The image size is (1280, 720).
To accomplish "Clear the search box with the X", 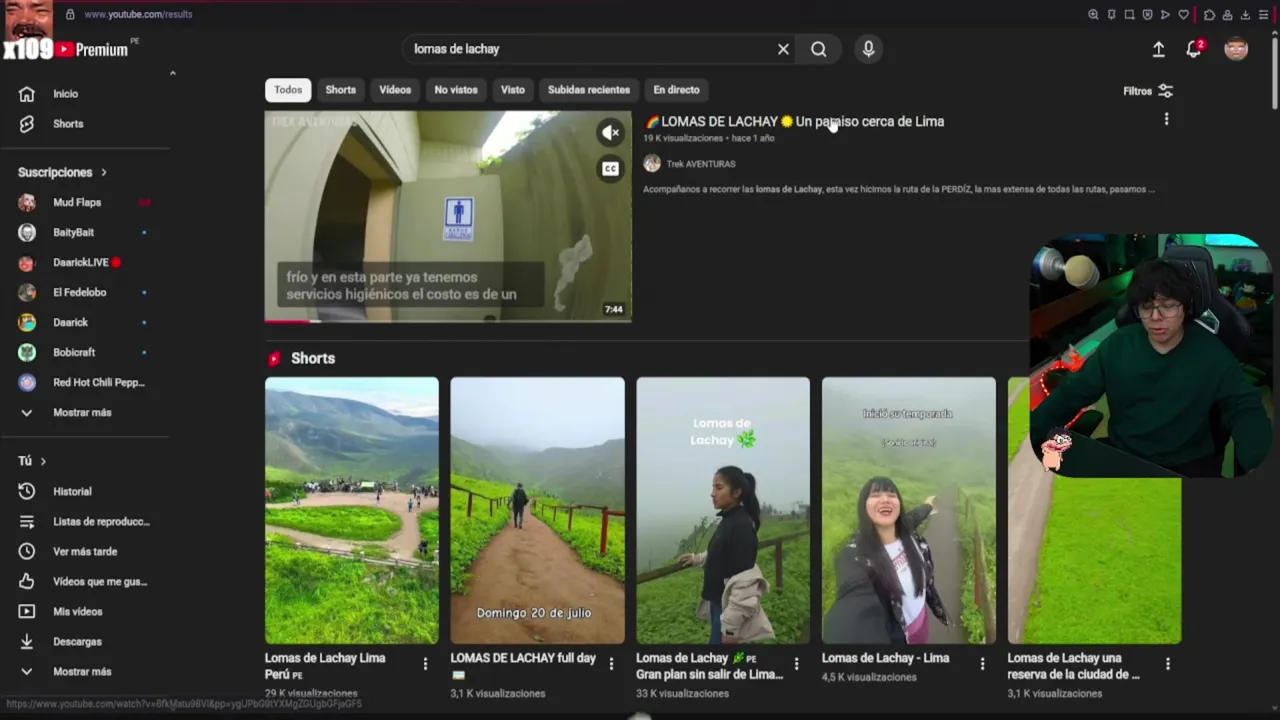I will (x=783, y=49).
